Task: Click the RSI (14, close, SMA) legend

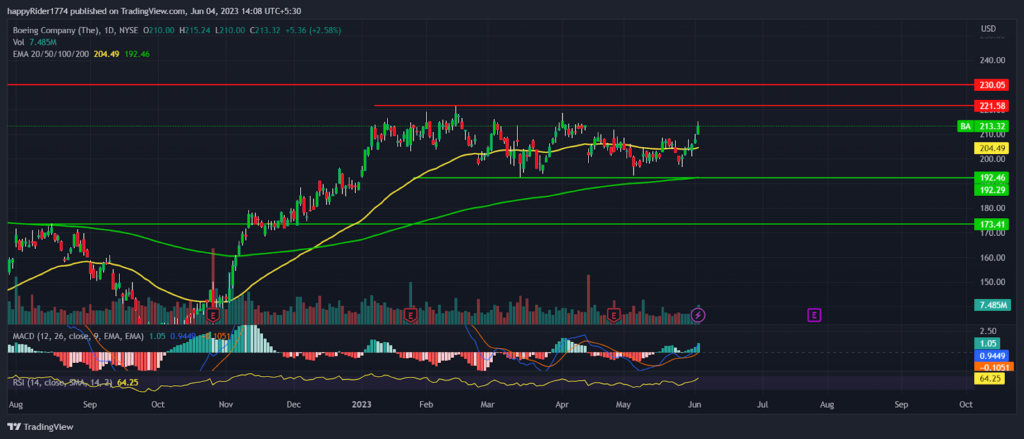Action: [x=75, y=382]
